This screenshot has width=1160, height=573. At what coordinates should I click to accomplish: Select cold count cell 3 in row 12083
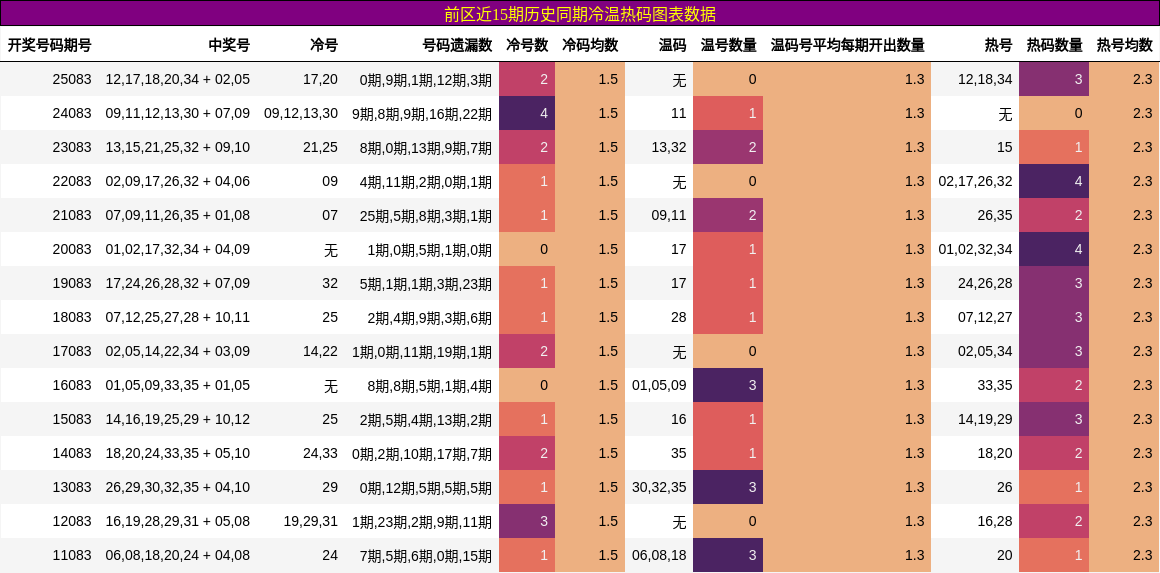pos(527,521)
